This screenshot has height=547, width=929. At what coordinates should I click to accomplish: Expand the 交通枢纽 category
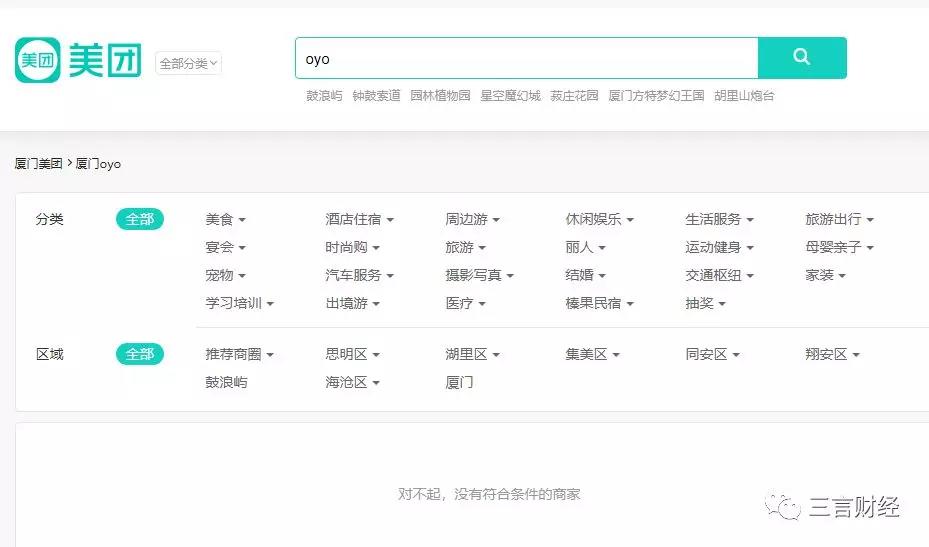pos(719,275)
